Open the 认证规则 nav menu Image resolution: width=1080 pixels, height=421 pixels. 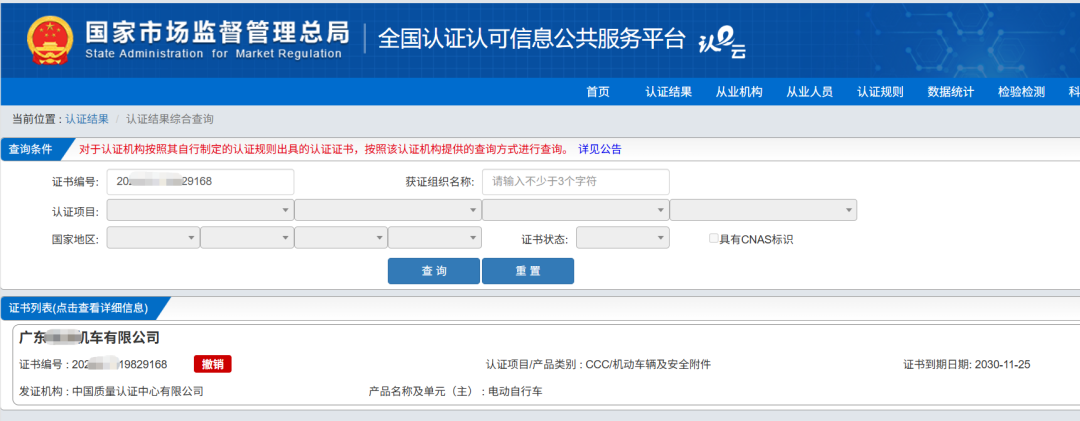pos(880,92)
